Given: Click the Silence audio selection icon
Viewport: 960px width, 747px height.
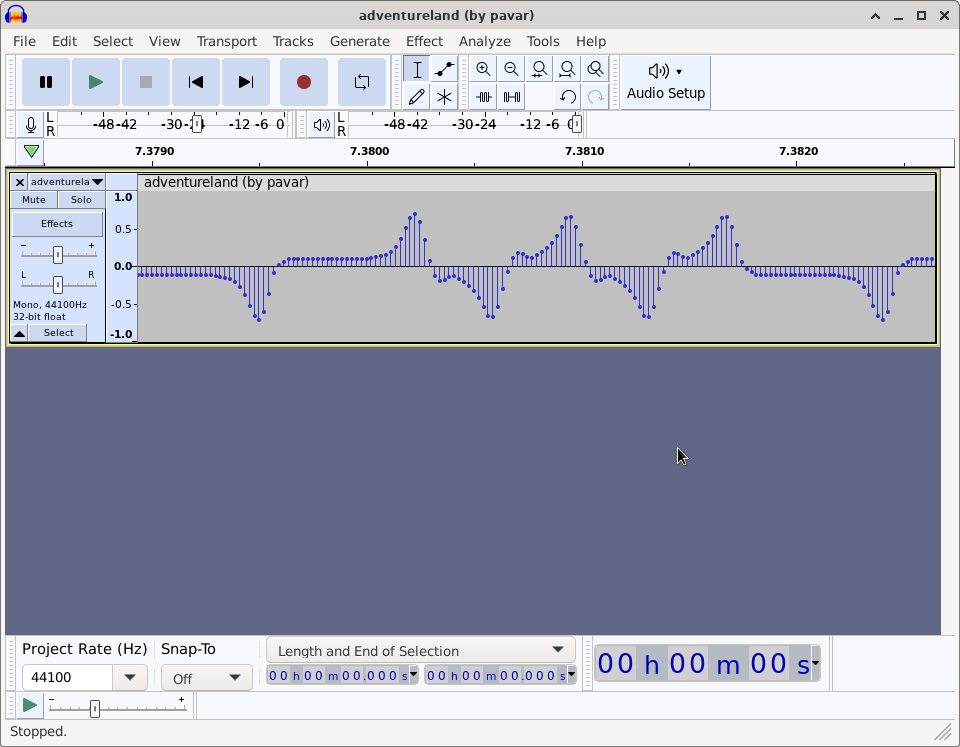Looking at the screenshot, I should [x=511, y=97].
